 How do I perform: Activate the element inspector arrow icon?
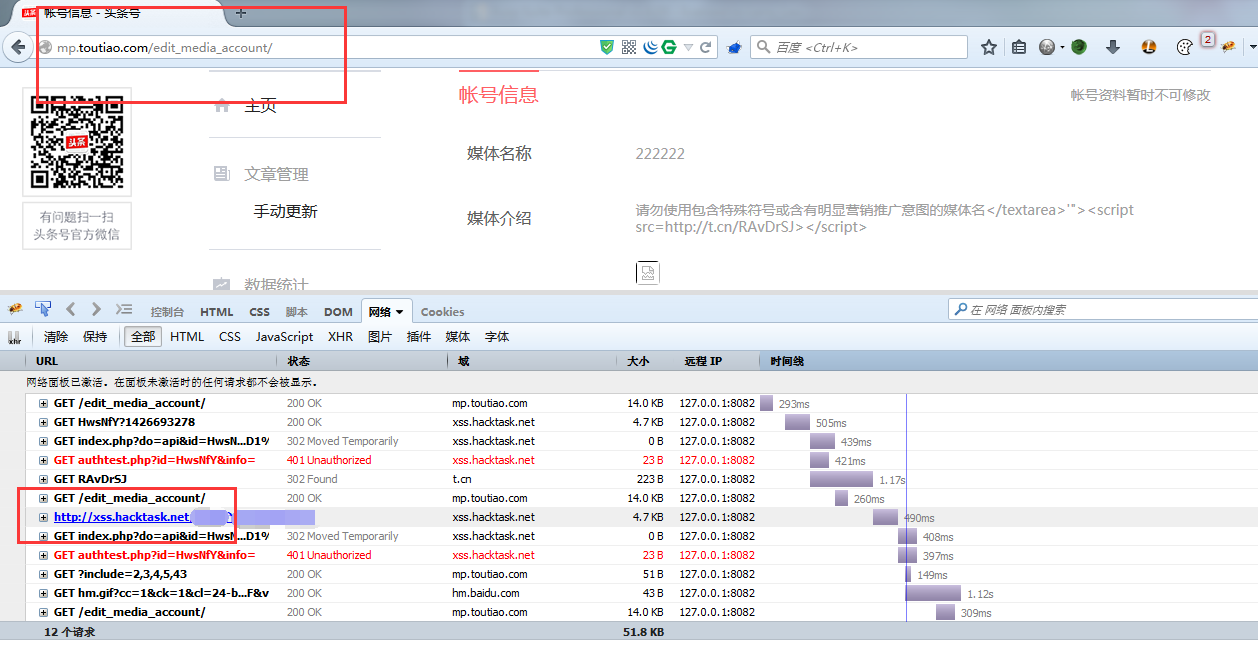43,309
